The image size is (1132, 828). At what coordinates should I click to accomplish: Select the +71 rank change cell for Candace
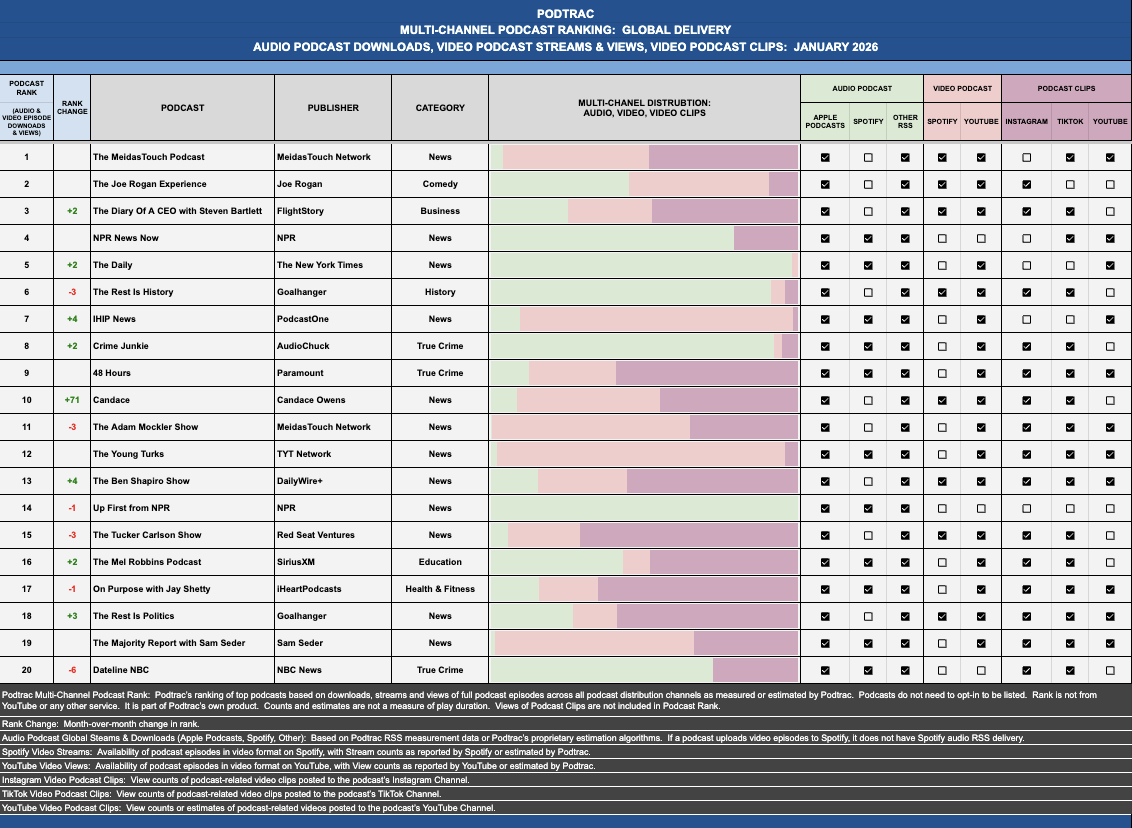tap(71, 400)
